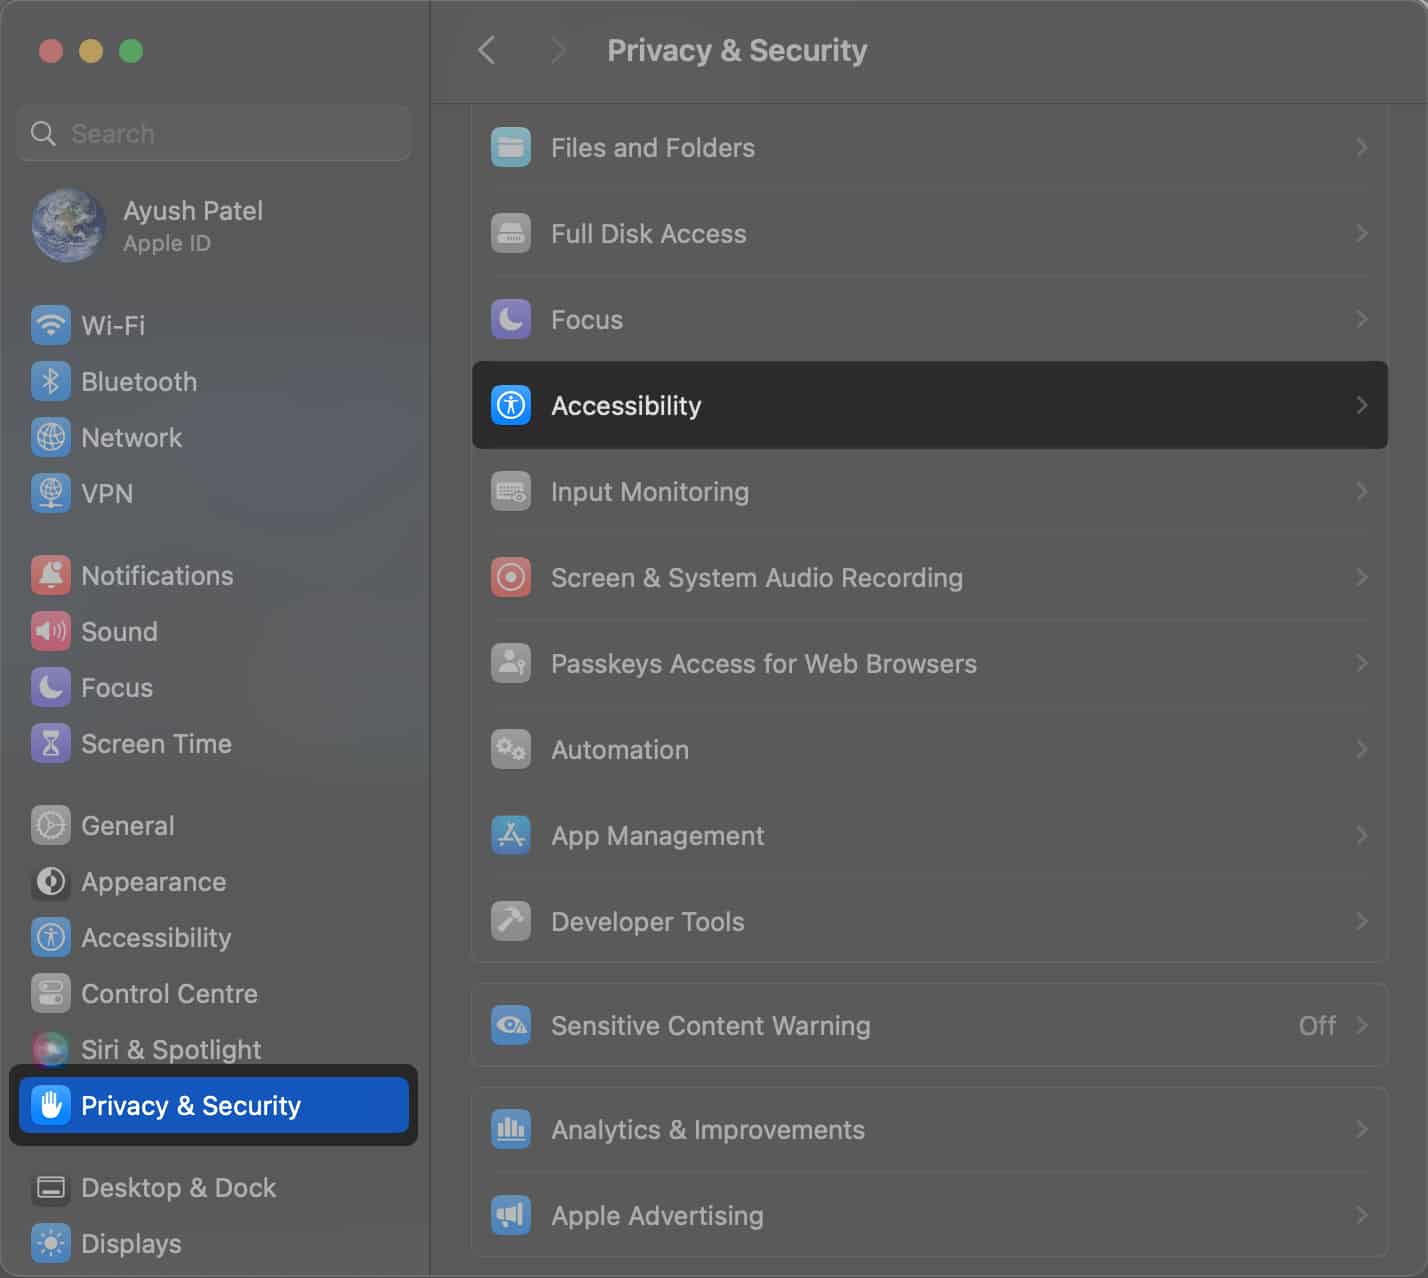Click the Focus moon icon in main pane
This screenshot has height=1278, width=1428.
click(x=511, y=319)
